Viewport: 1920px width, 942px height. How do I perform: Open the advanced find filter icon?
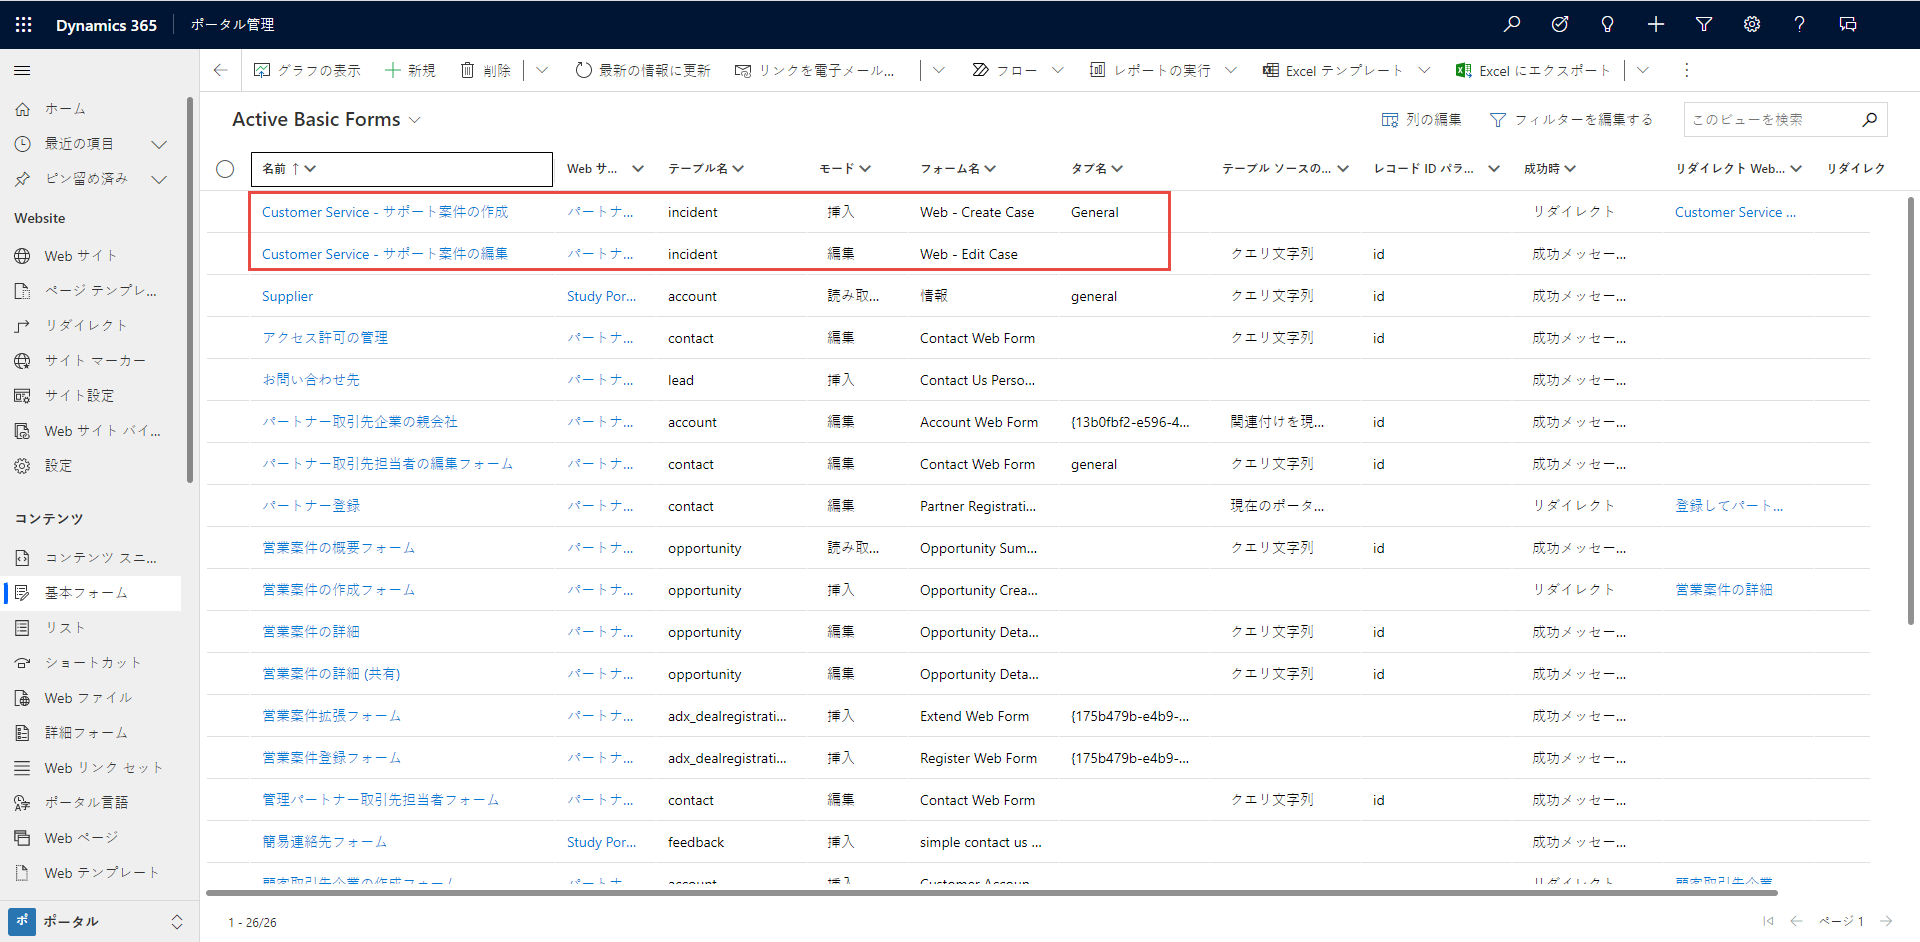coord(1703,25)
